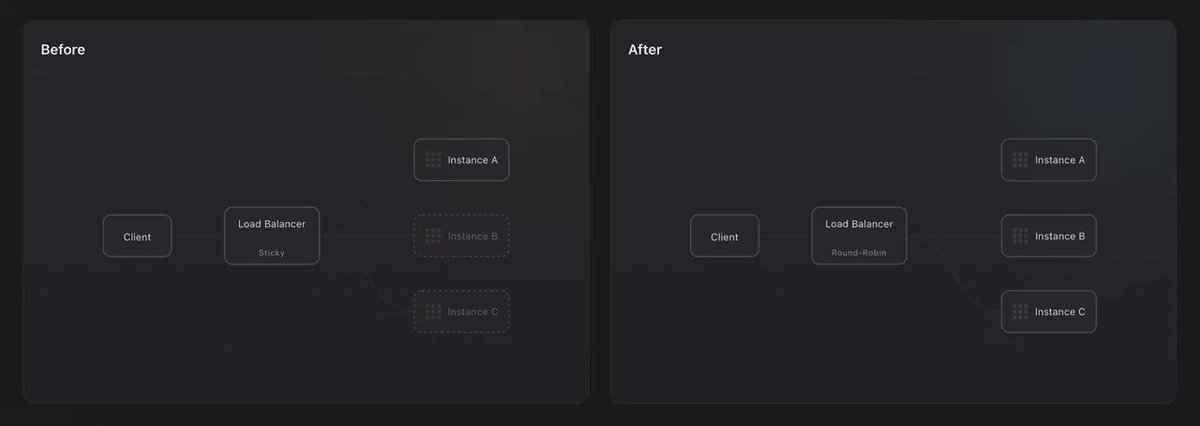Image resolution: width=1200 pixels, height=426 pixels.
Task: Click the grid icon of dashed Instance B in Before diagram
Action: click(x=433, y=236)
